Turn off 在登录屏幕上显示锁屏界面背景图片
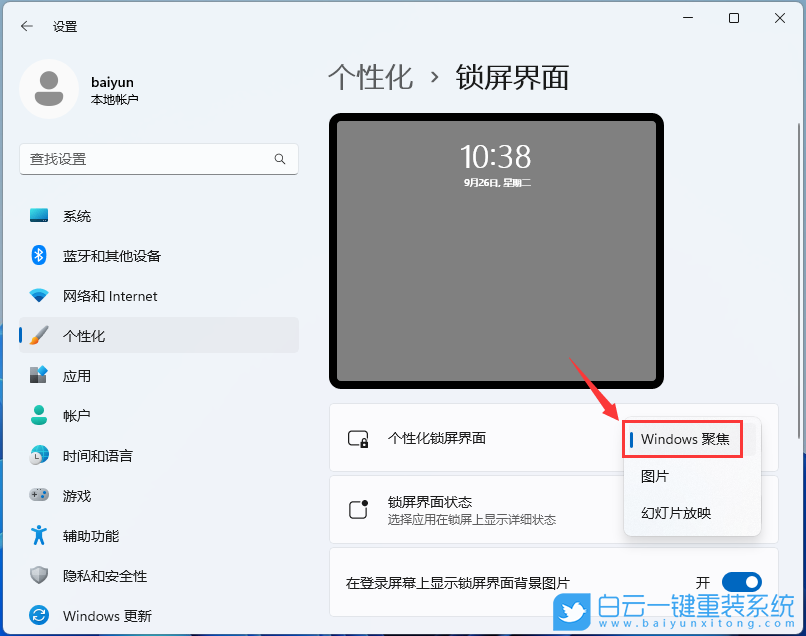 click(741, 581)
